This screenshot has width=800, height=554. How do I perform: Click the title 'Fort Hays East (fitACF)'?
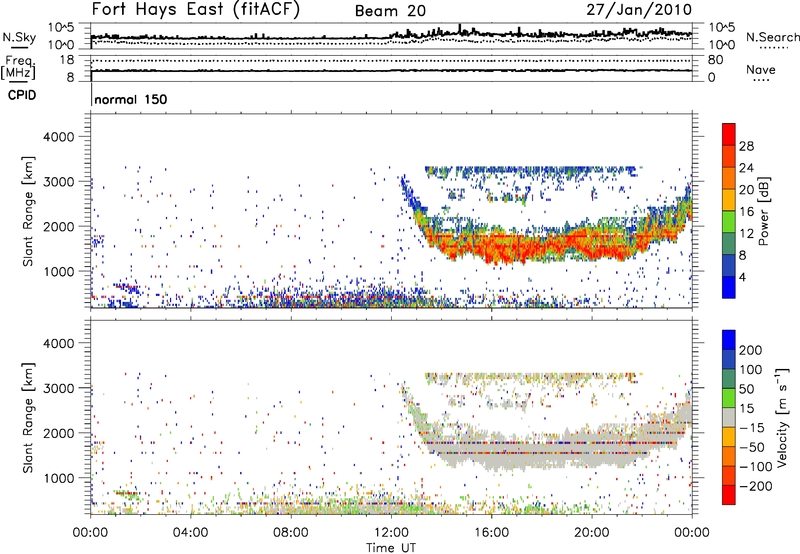click(x=196, y=9)
